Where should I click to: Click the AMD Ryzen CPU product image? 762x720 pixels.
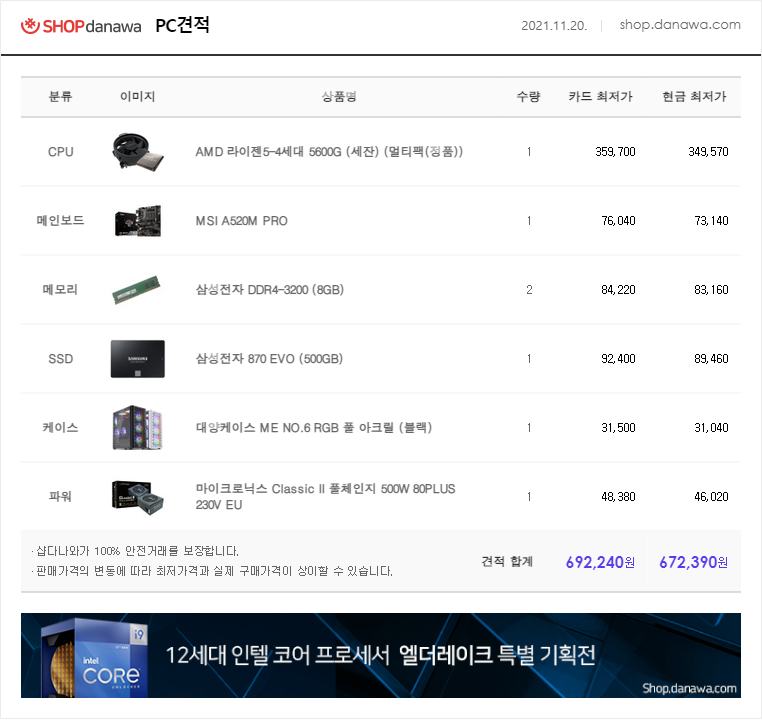(138, 152)
